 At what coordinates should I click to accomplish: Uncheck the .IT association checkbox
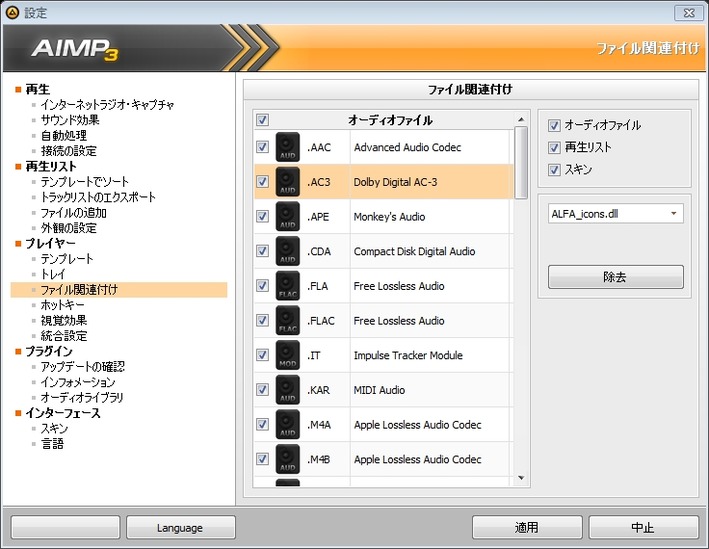(x=263, y=355)
